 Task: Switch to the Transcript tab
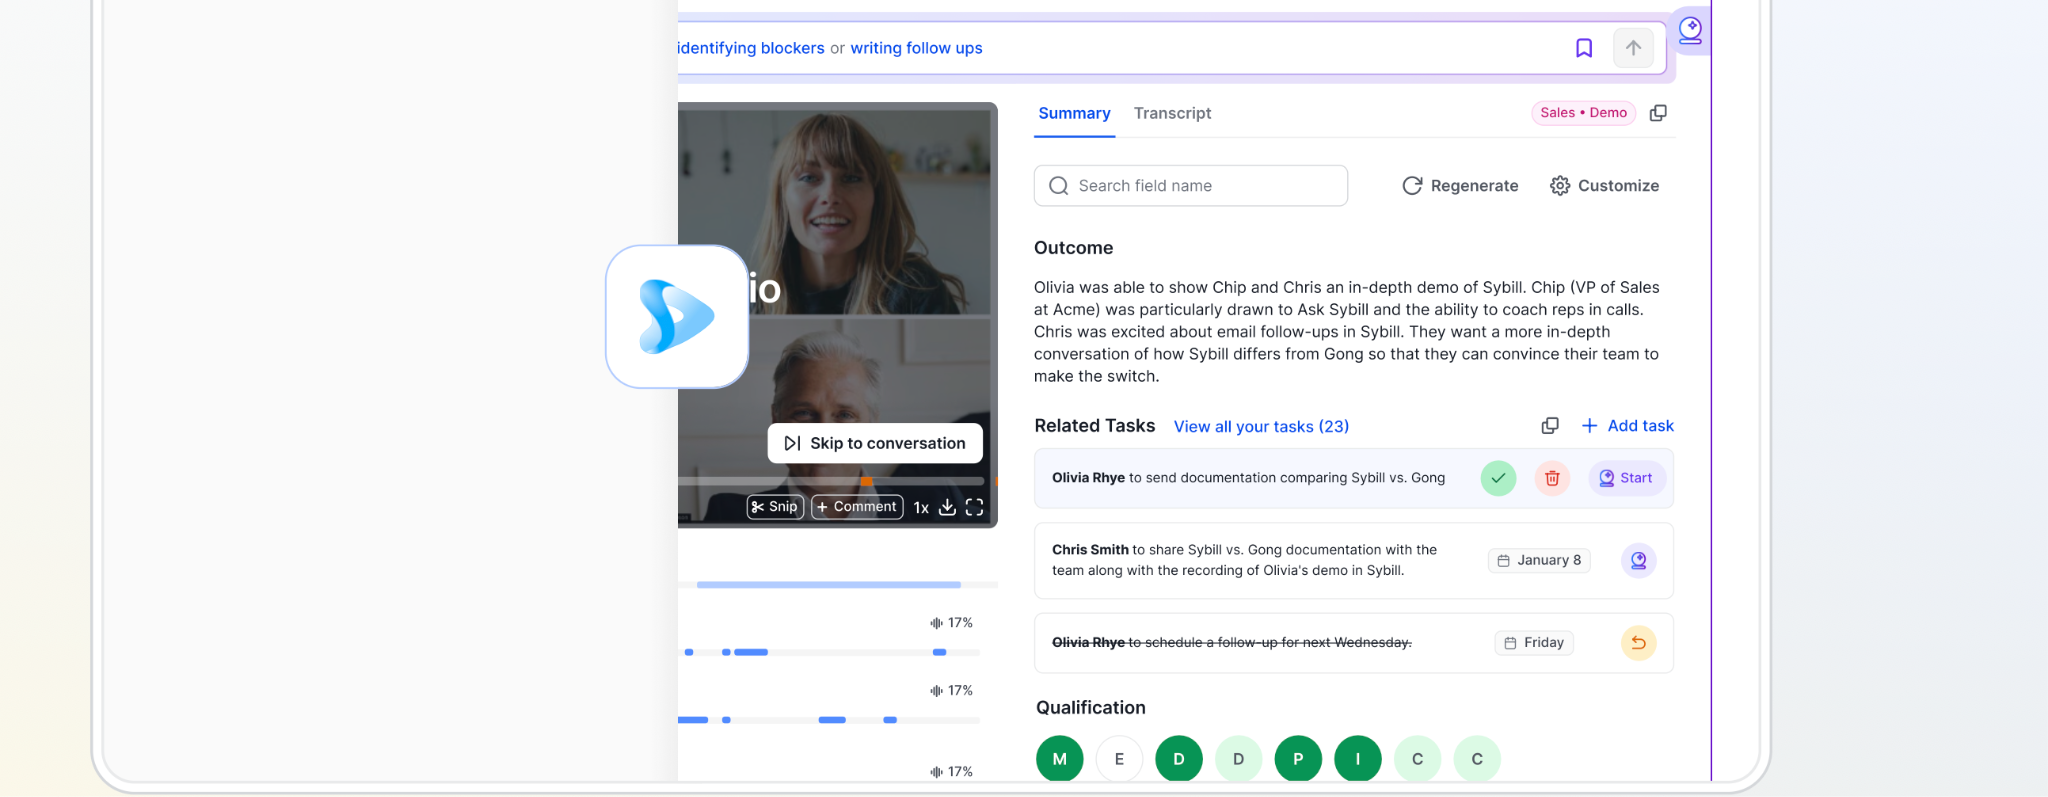coord(1172,114)
